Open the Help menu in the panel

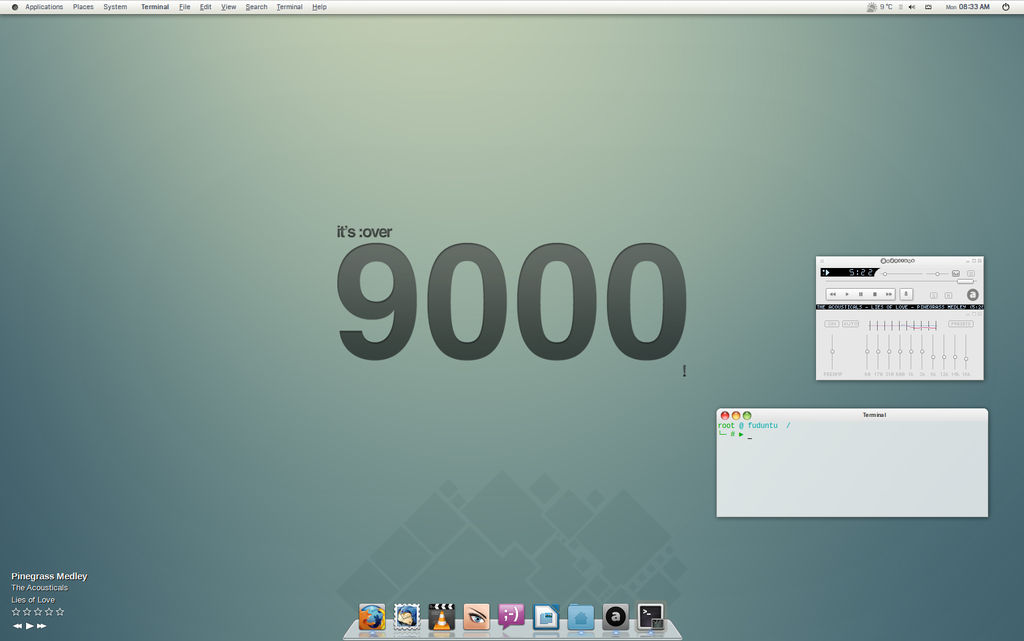click(x=319, y=7)
